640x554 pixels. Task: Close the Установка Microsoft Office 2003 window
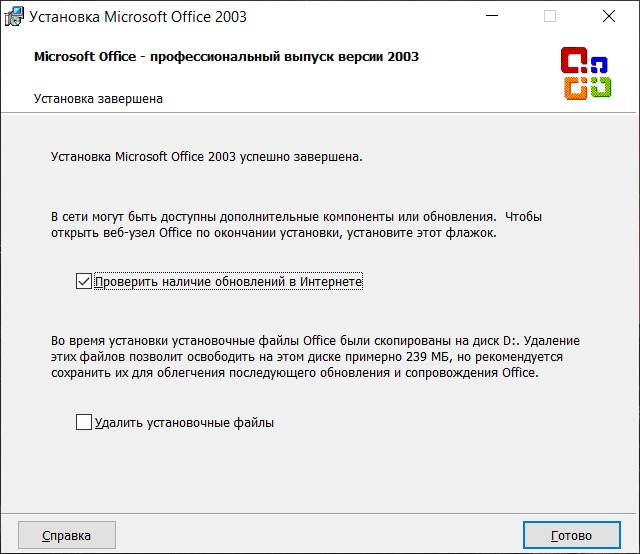click(609, 16)
